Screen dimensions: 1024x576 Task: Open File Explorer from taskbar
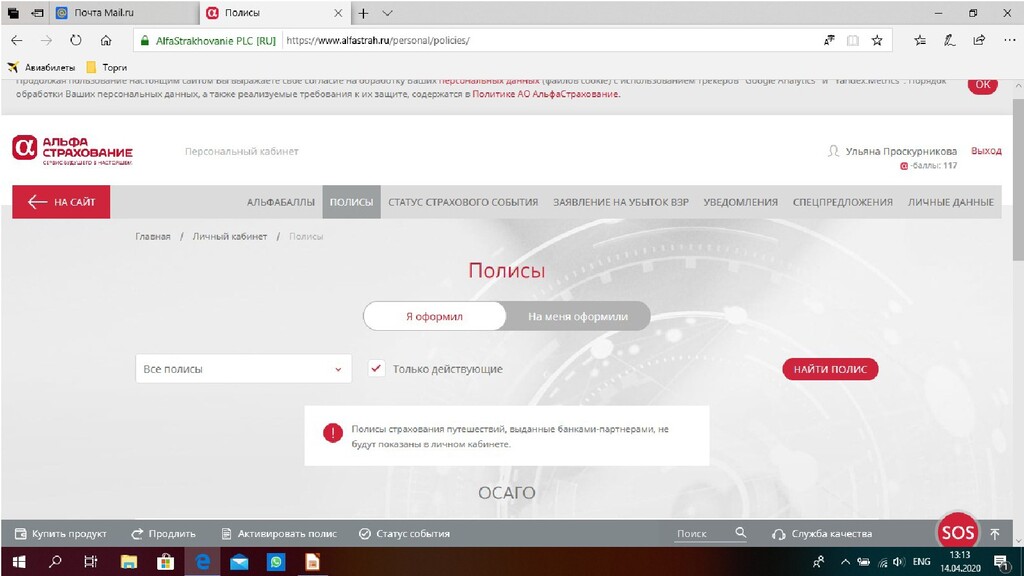(x=129, y=562)
